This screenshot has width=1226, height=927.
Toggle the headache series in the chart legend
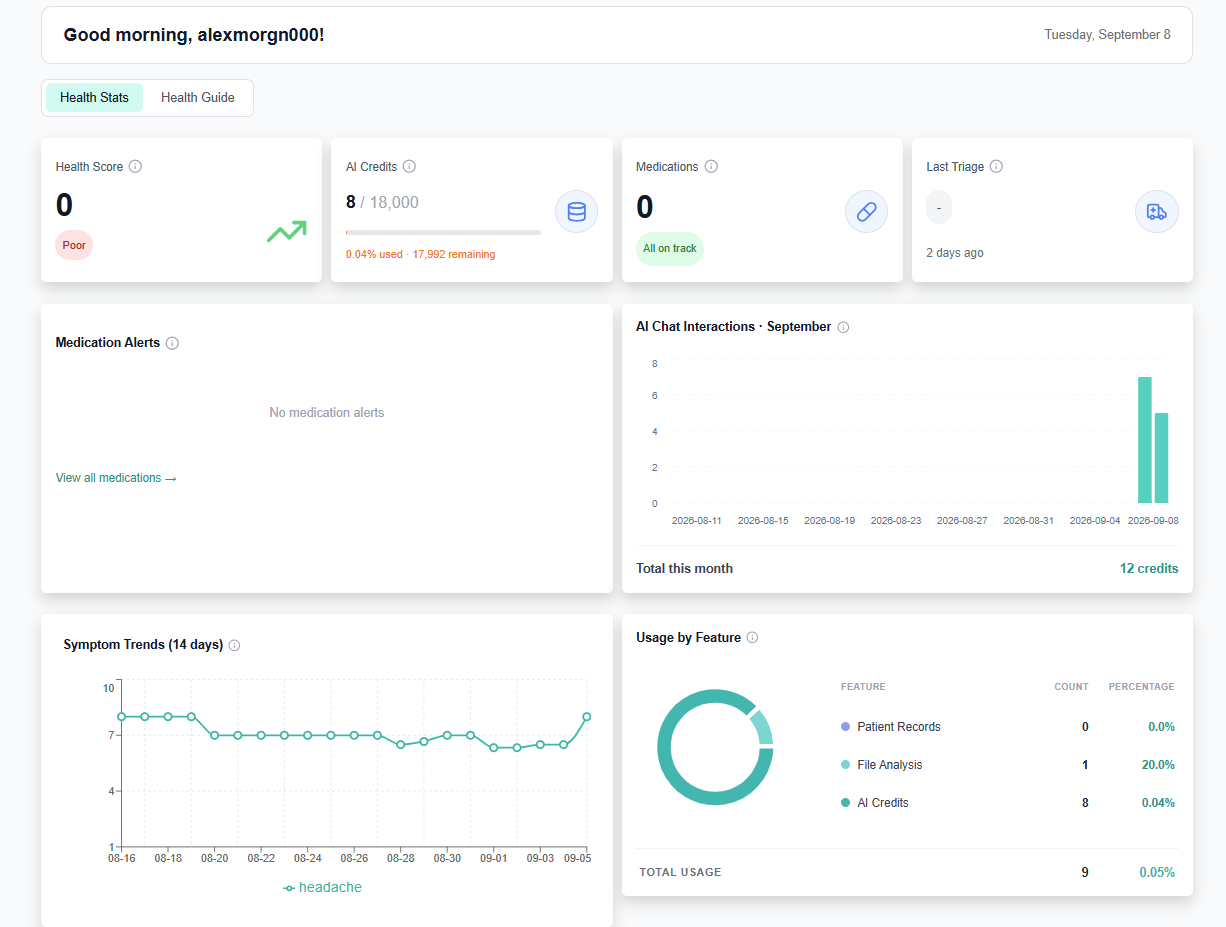(x=322, y=887)
